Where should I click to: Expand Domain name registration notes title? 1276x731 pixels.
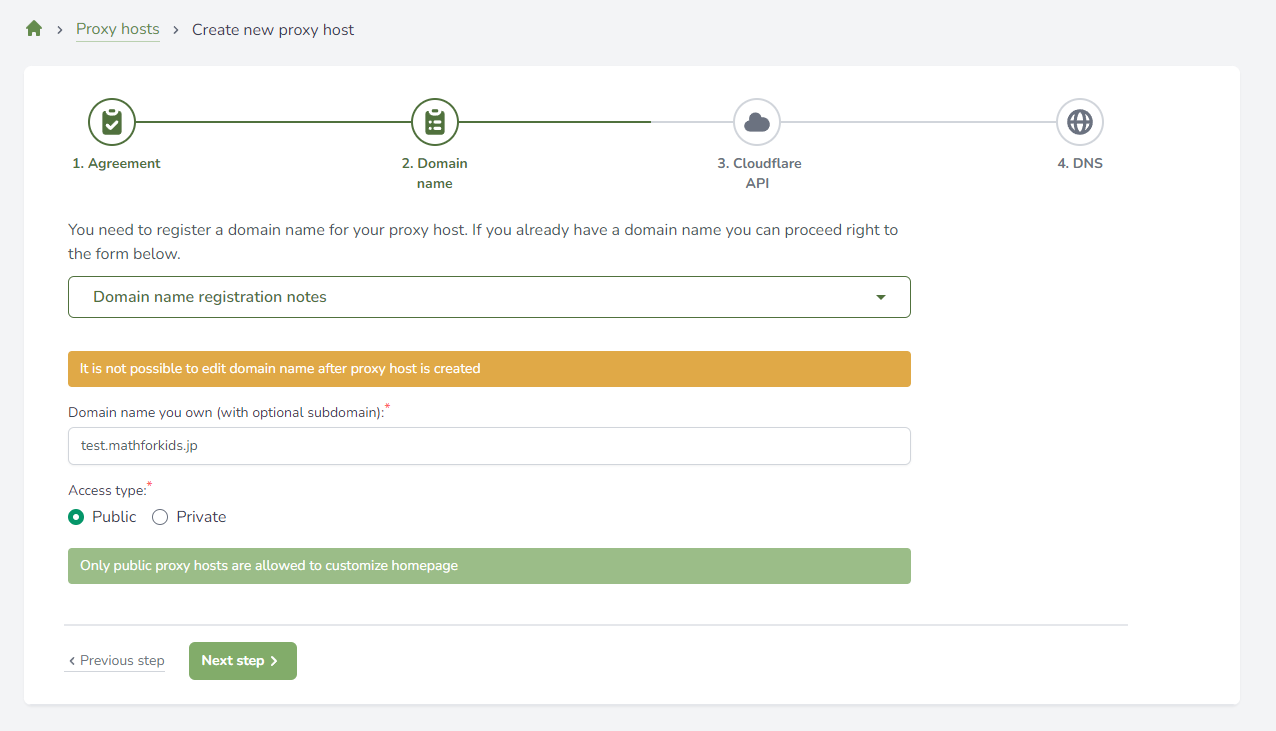210,297
